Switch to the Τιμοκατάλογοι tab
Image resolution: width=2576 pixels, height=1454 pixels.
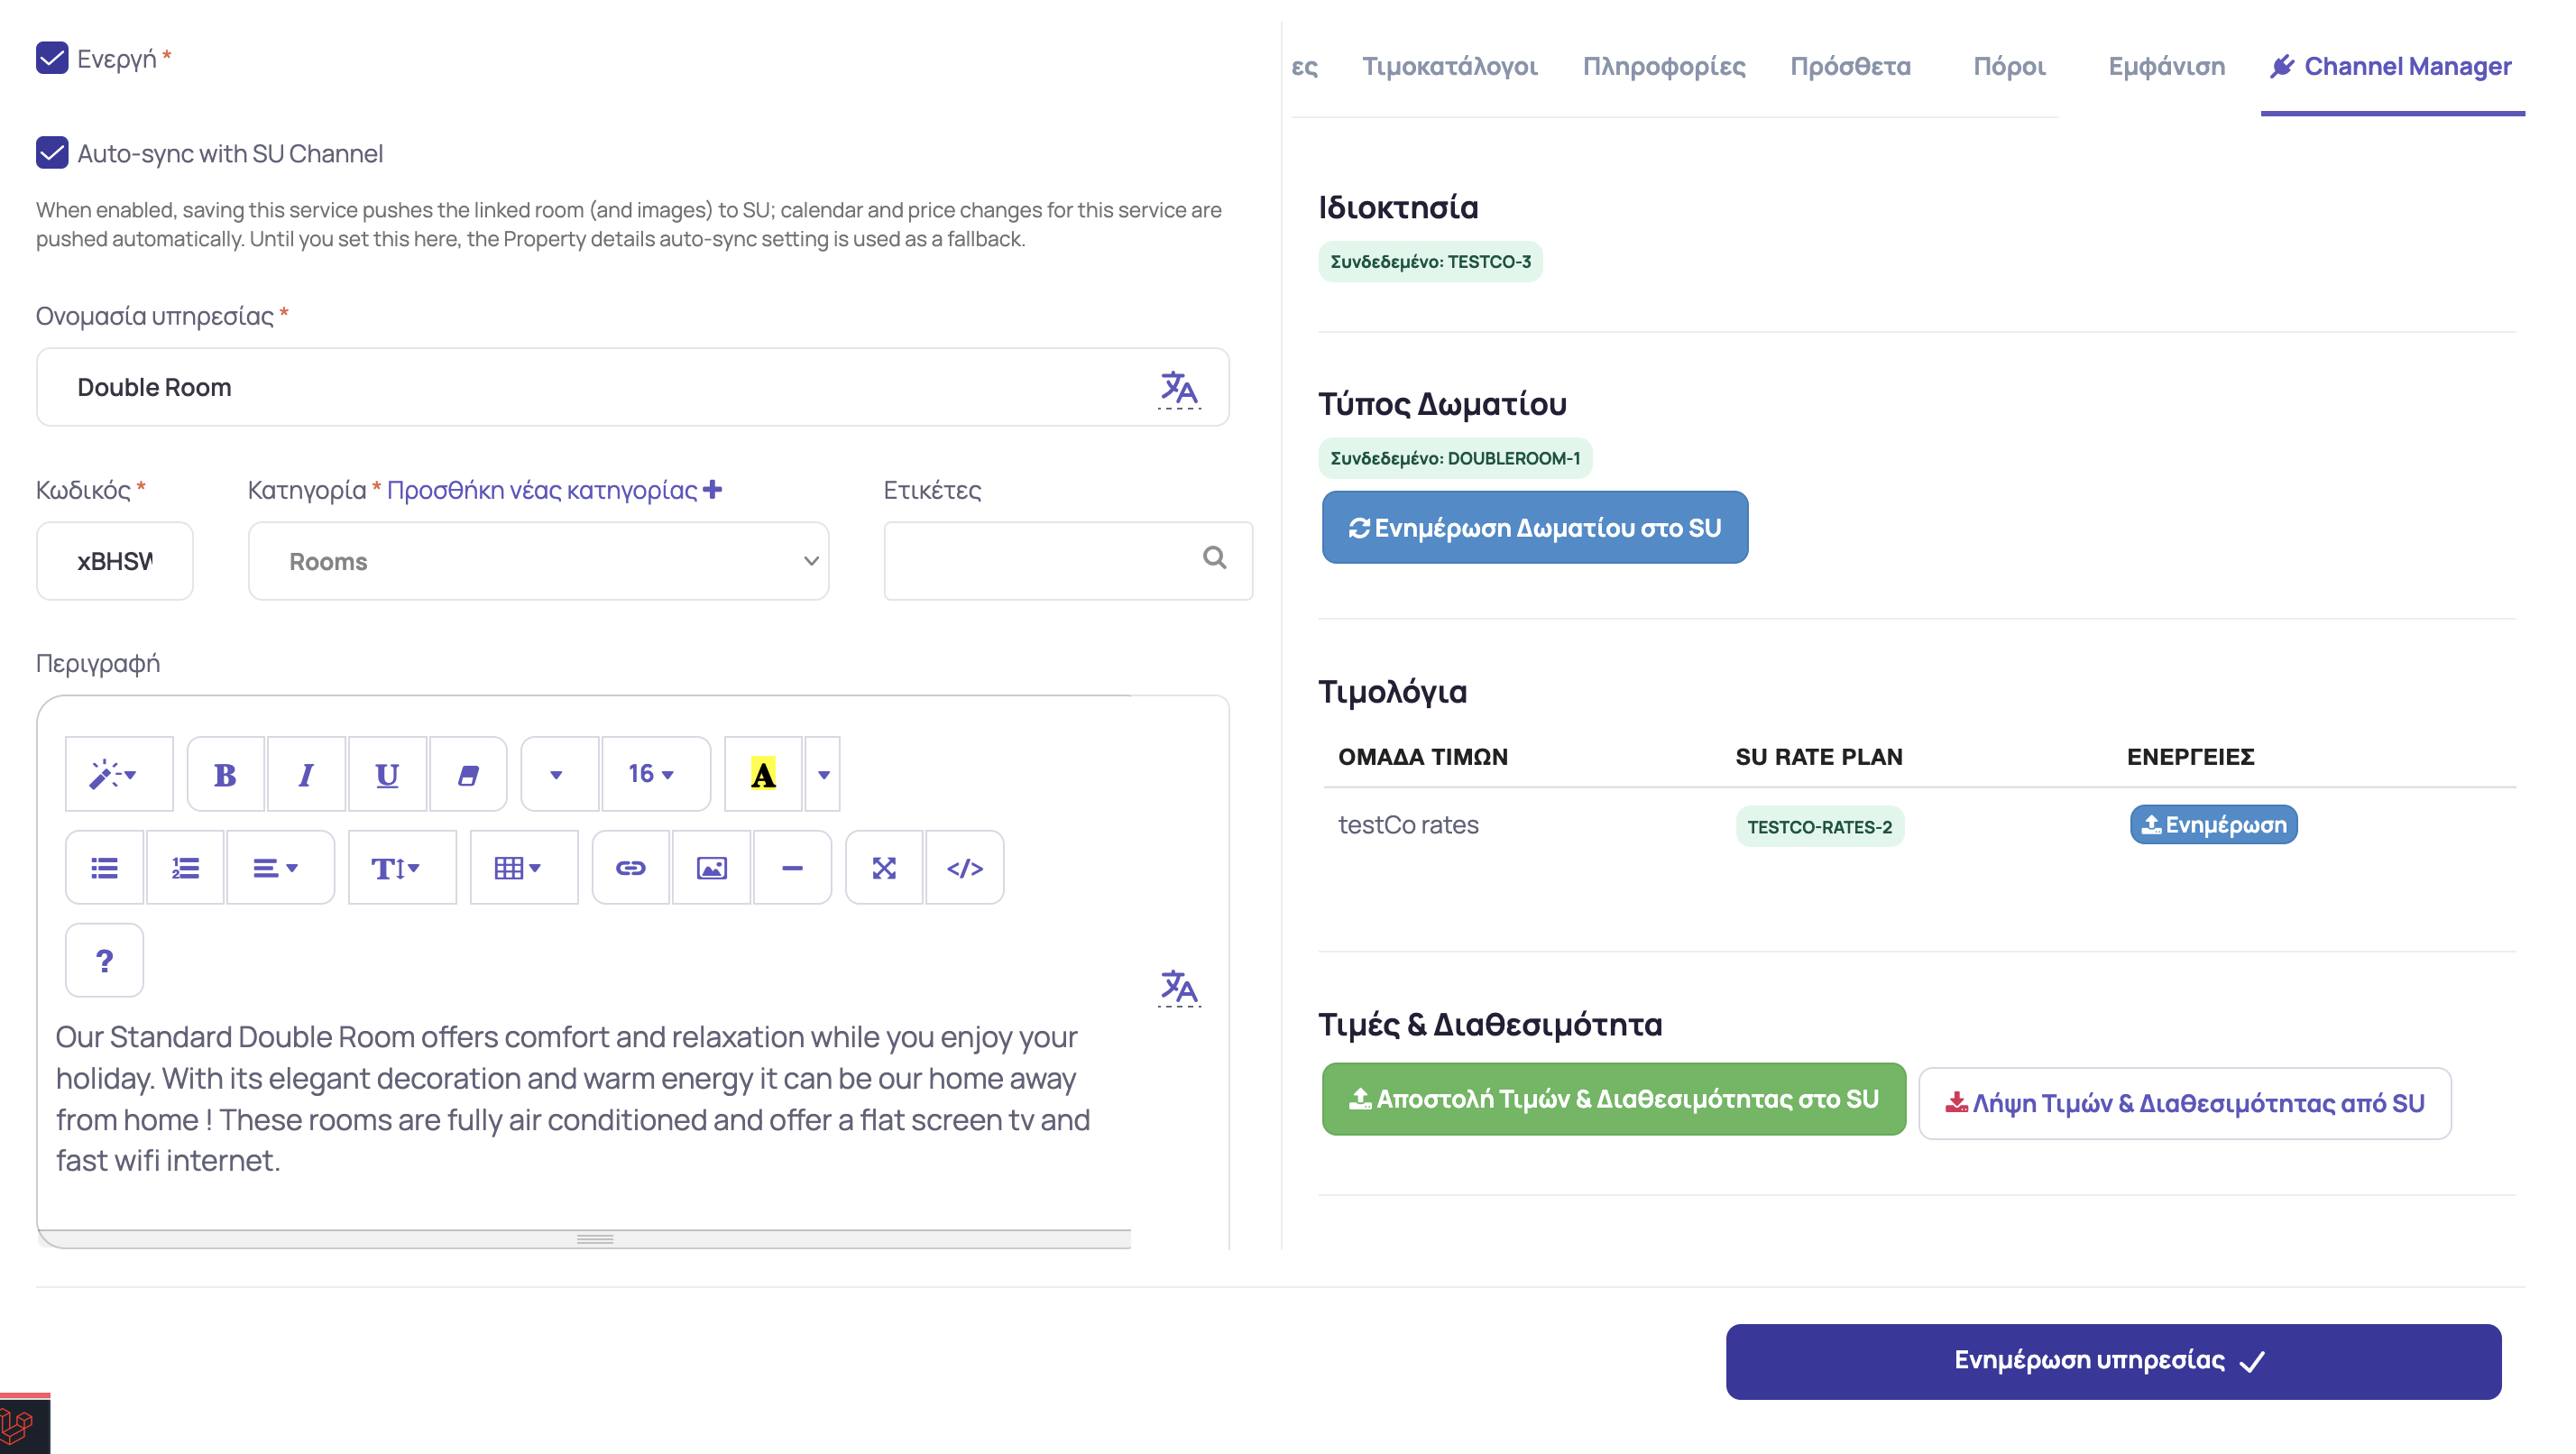point(1449,66)
